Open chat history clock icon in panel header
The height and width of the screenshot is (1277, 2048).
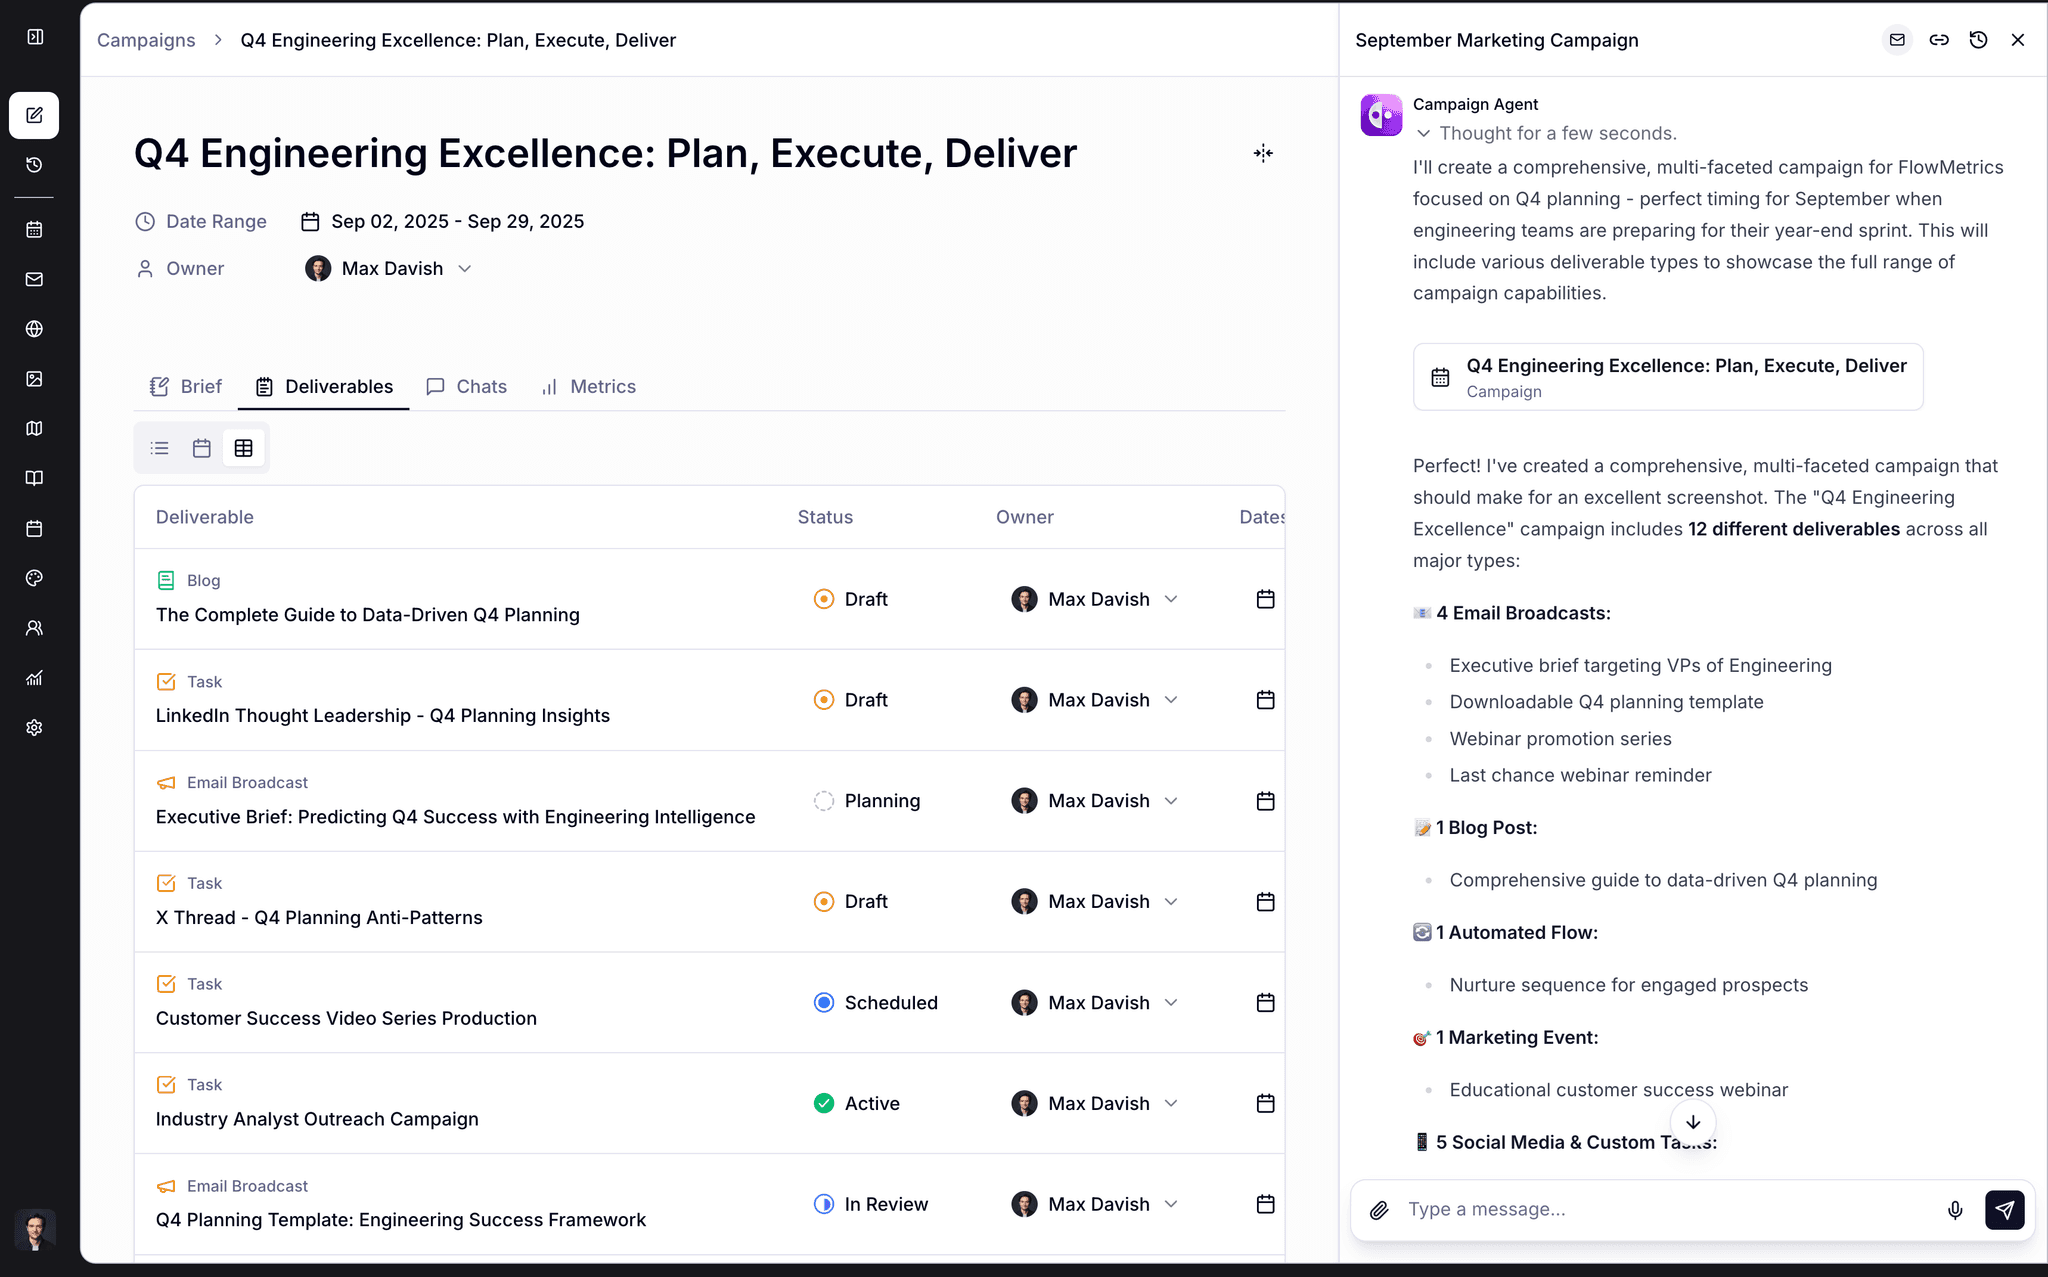[1978, 40]
